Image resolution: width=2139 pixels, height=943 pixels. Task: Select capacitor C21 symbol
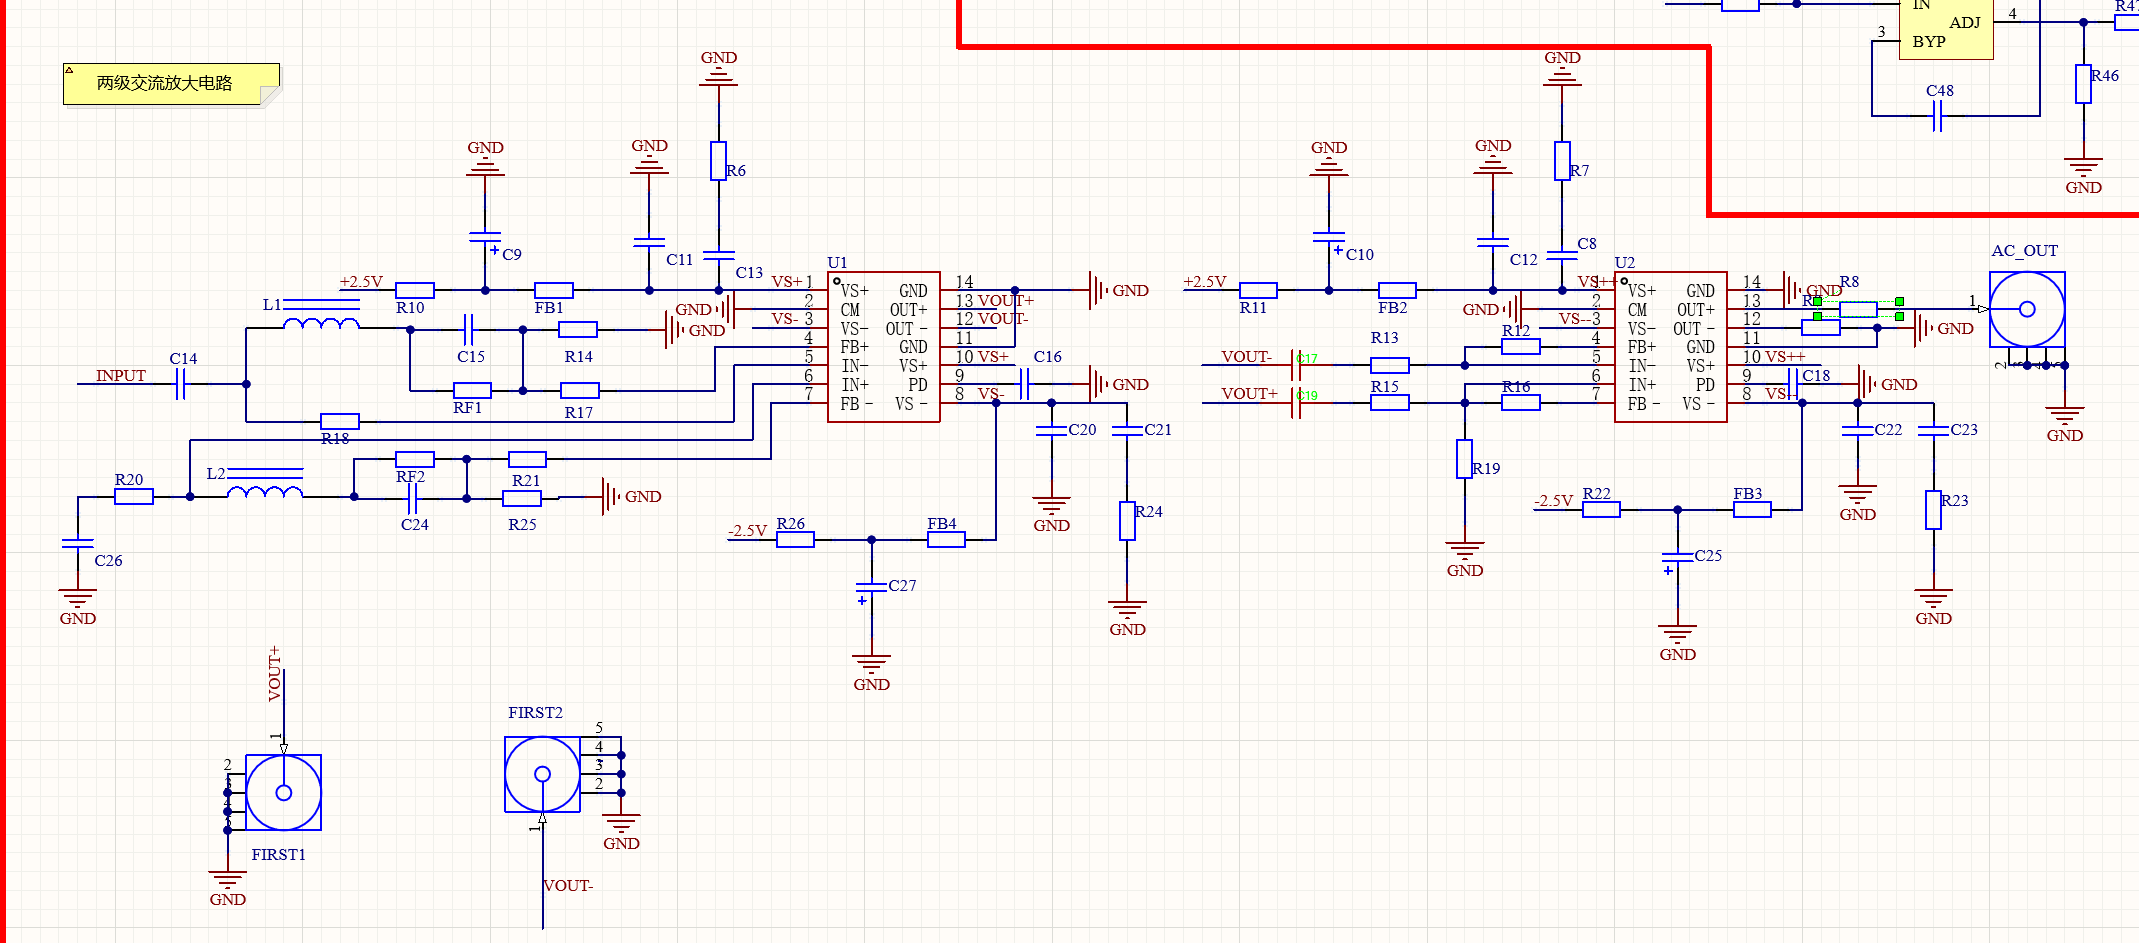(x=1127, y=430)
